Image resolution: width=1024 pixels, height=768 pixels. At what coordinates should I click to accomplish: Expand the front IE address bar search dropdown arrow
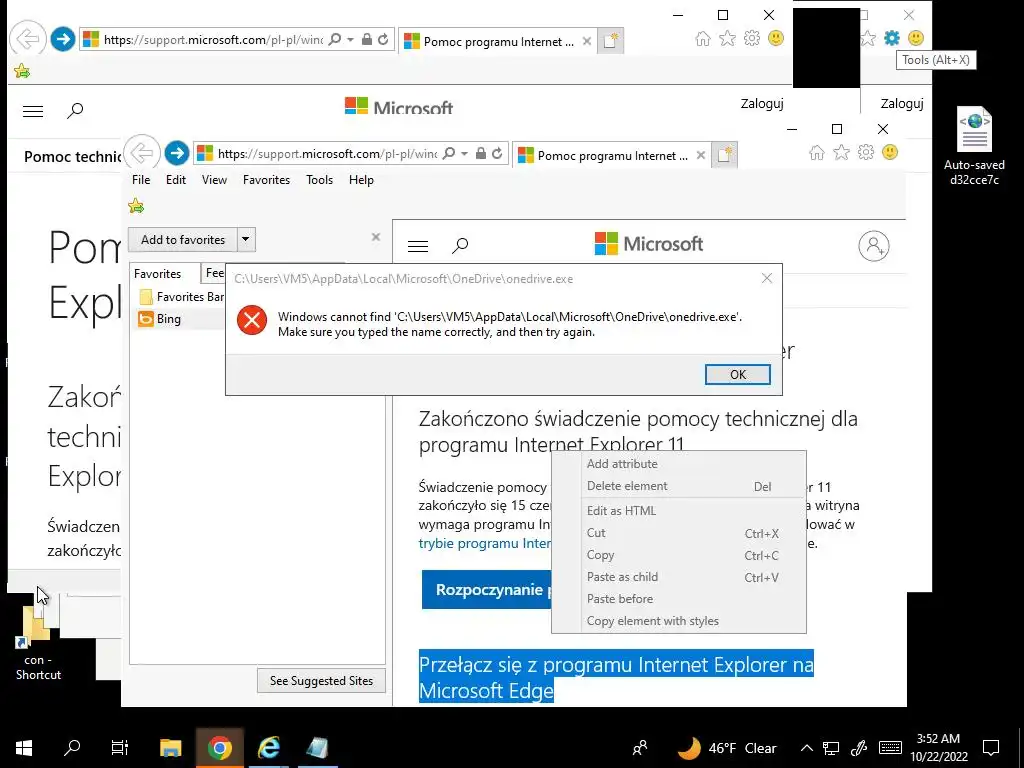(x=464, y=153)
